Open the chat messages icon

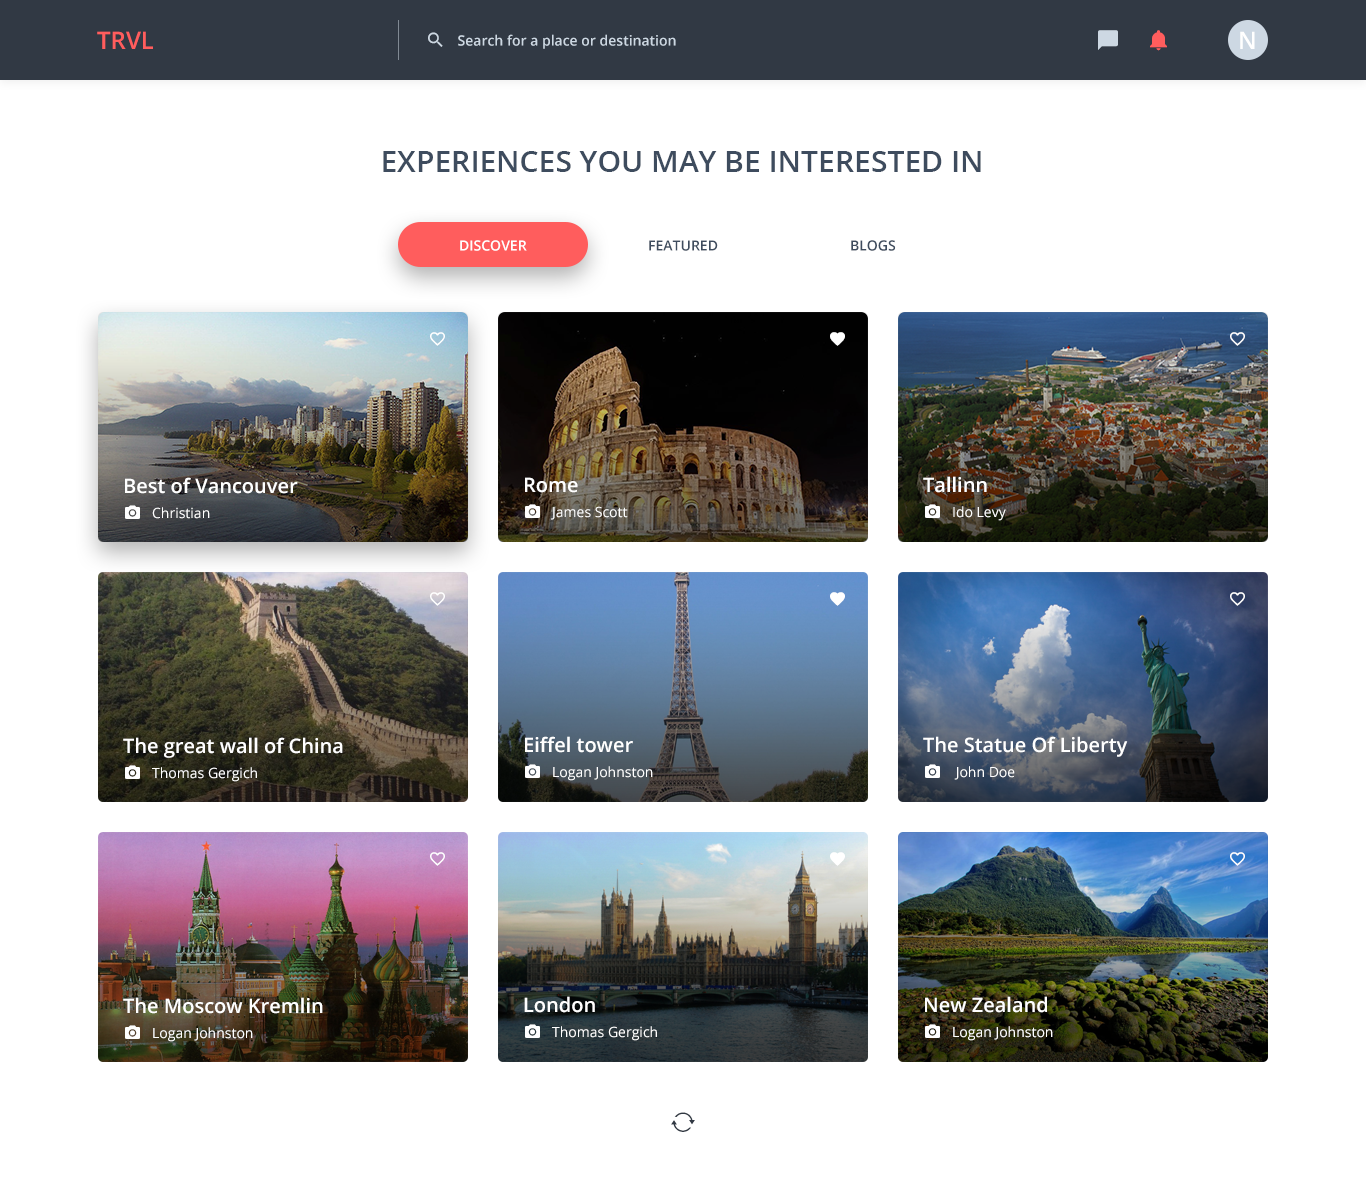tap(1108, 40)
